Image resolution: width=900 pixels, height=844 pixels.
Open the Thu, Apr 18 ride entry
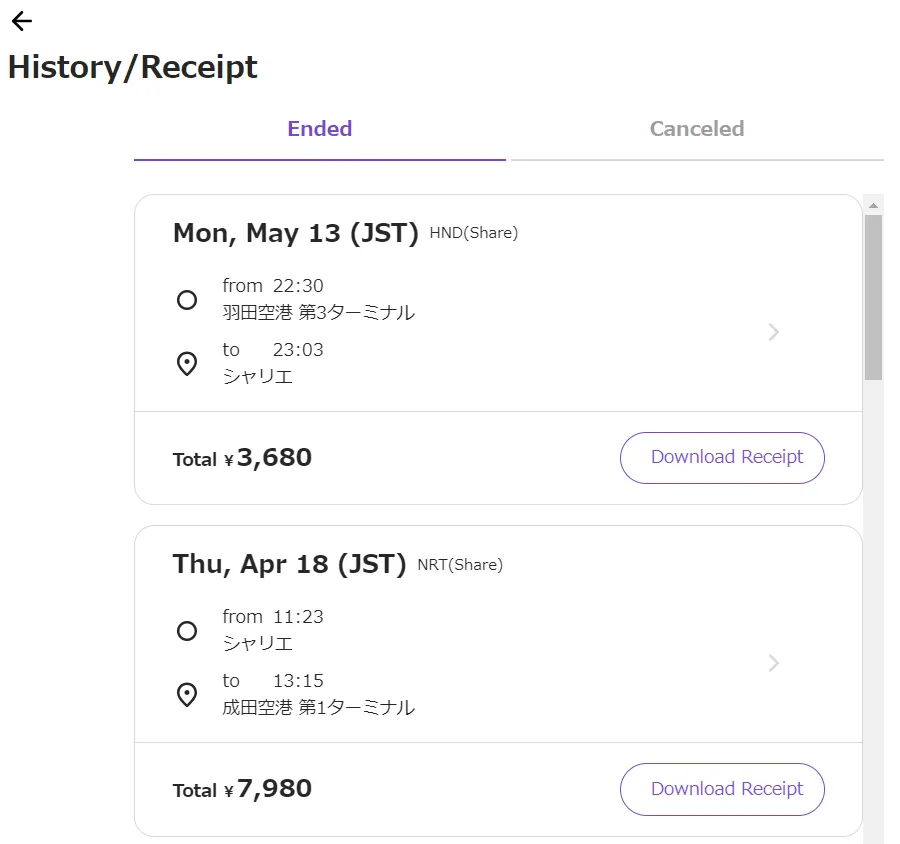coord(289,564)
